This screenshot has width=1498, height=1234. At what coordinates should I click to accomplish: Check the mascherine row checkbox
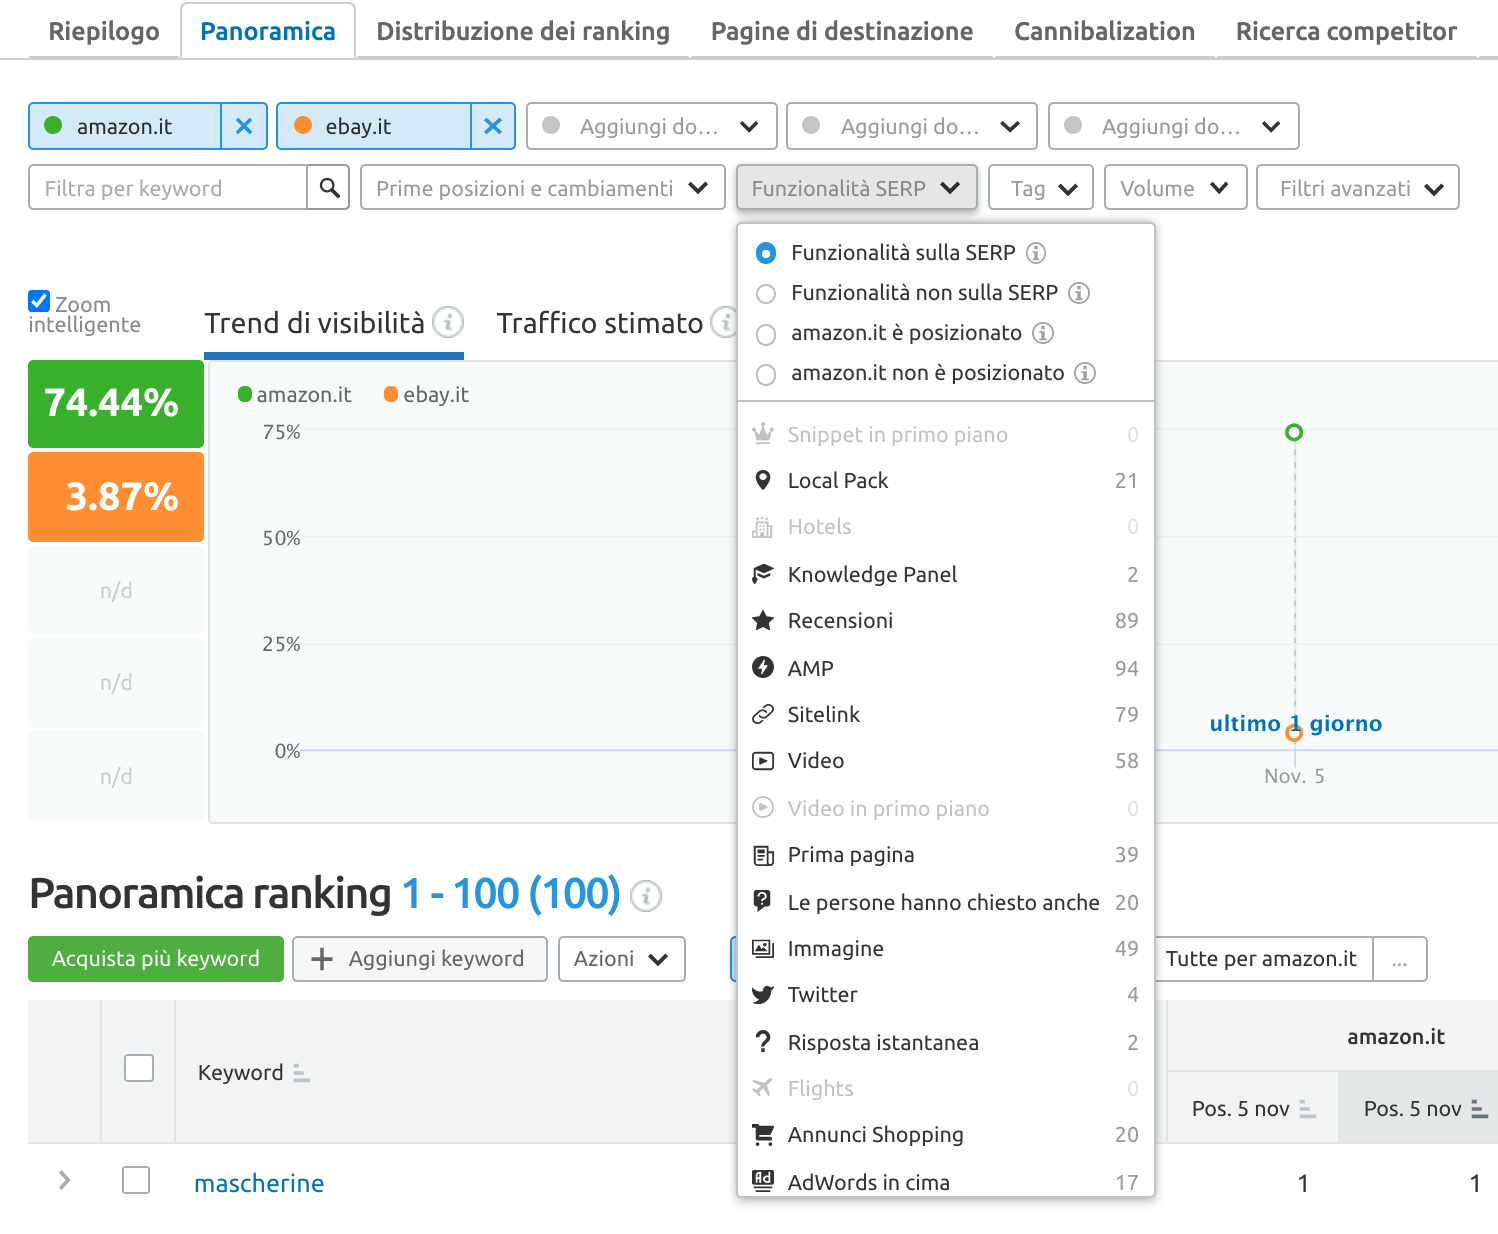point(136,1180)
